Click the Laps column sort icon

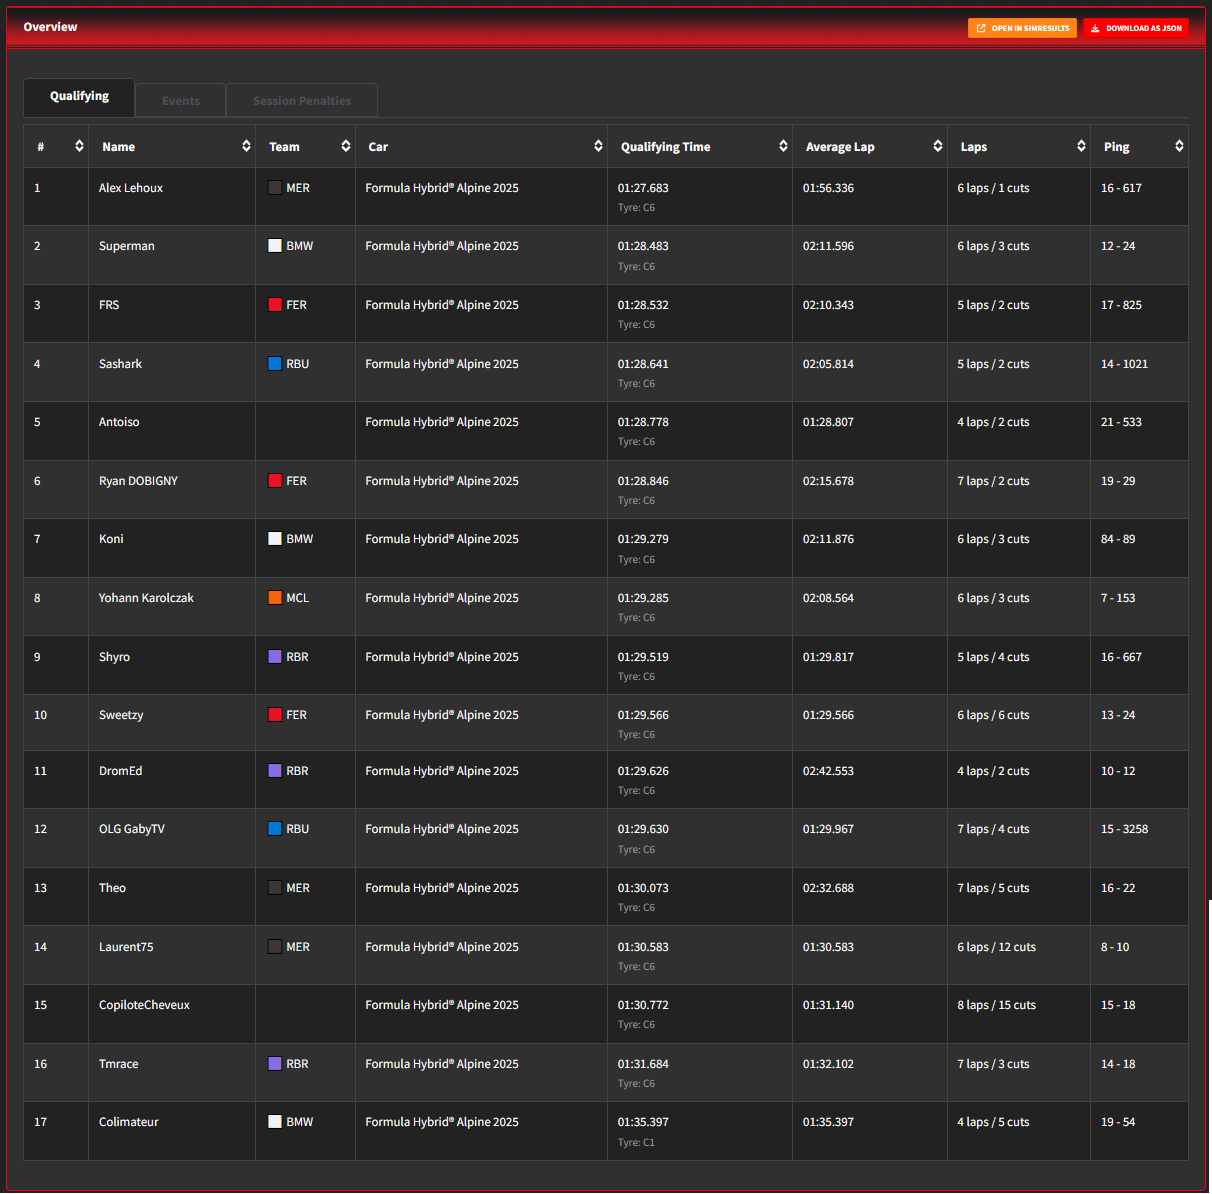[1081, 146]
